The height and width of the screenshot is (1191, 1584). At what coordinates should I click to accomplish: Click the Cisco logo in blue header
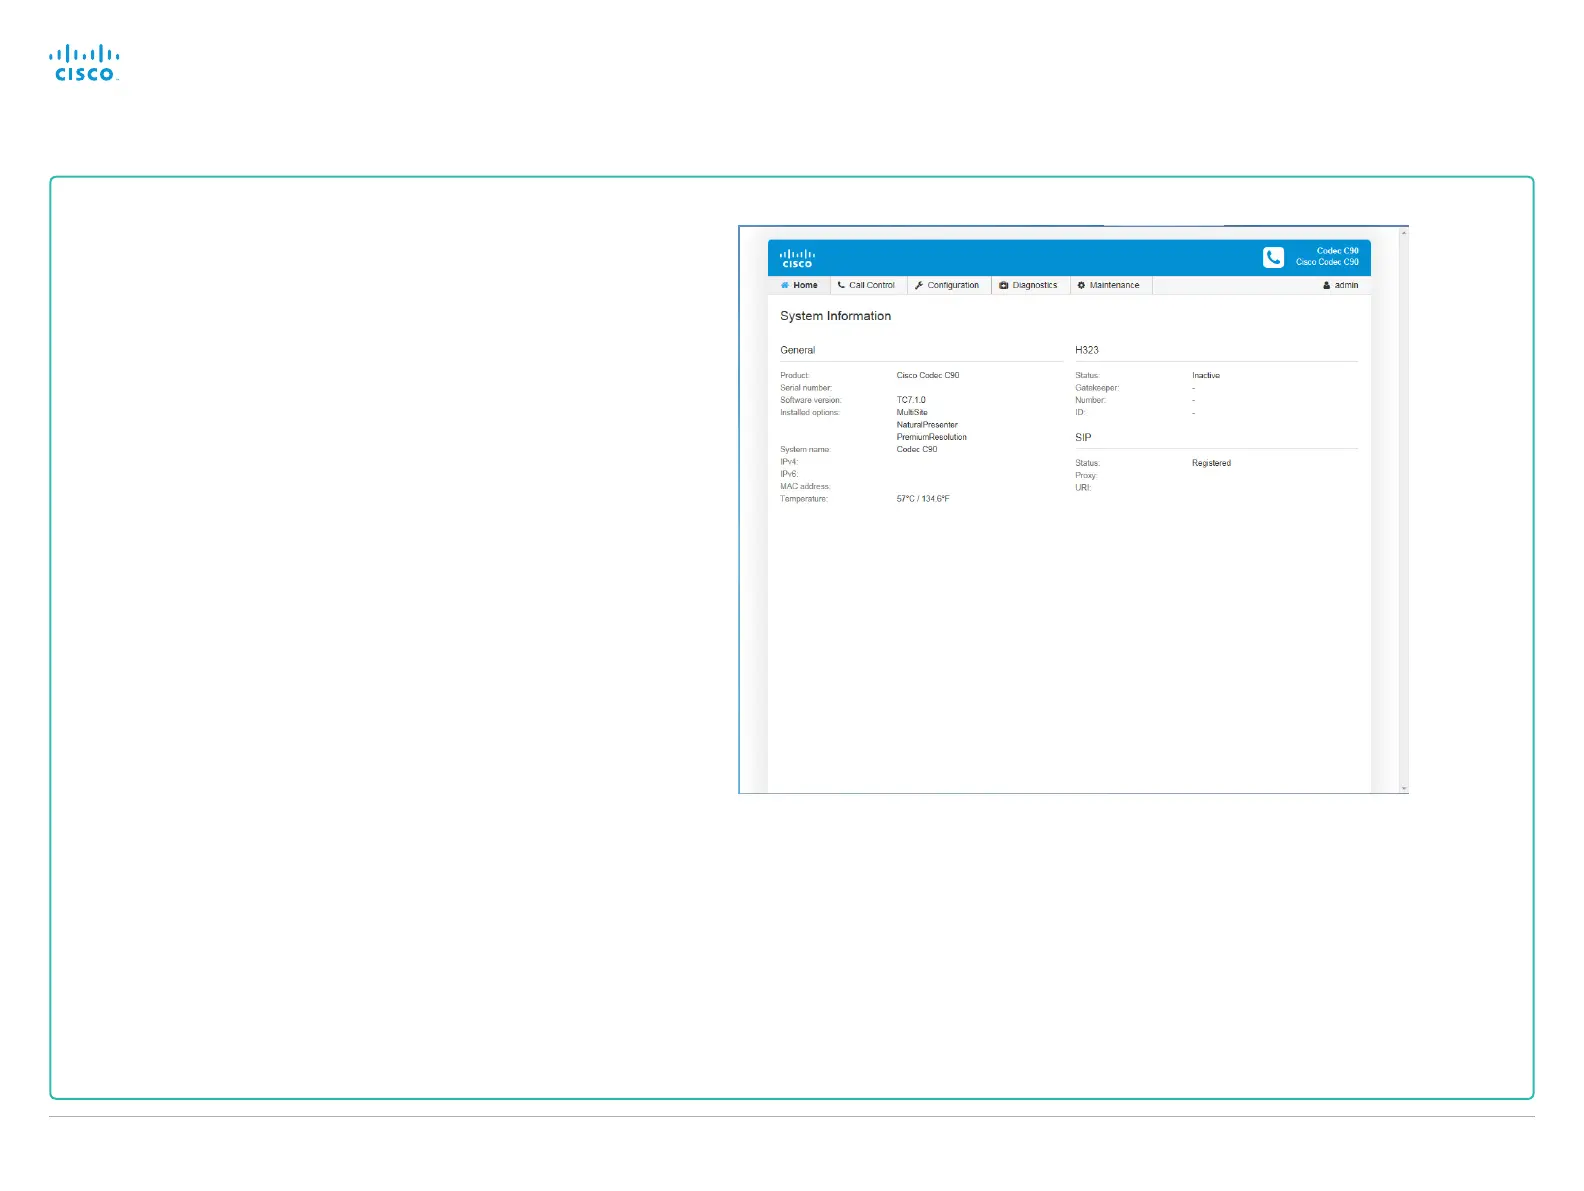(797, 259)
